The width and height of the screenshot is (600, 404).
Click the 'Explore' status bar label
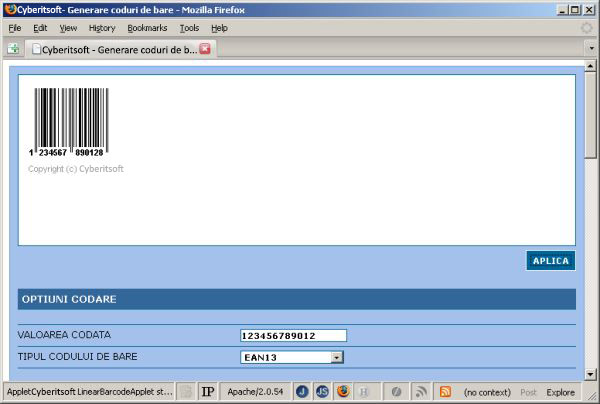[561, 392]
